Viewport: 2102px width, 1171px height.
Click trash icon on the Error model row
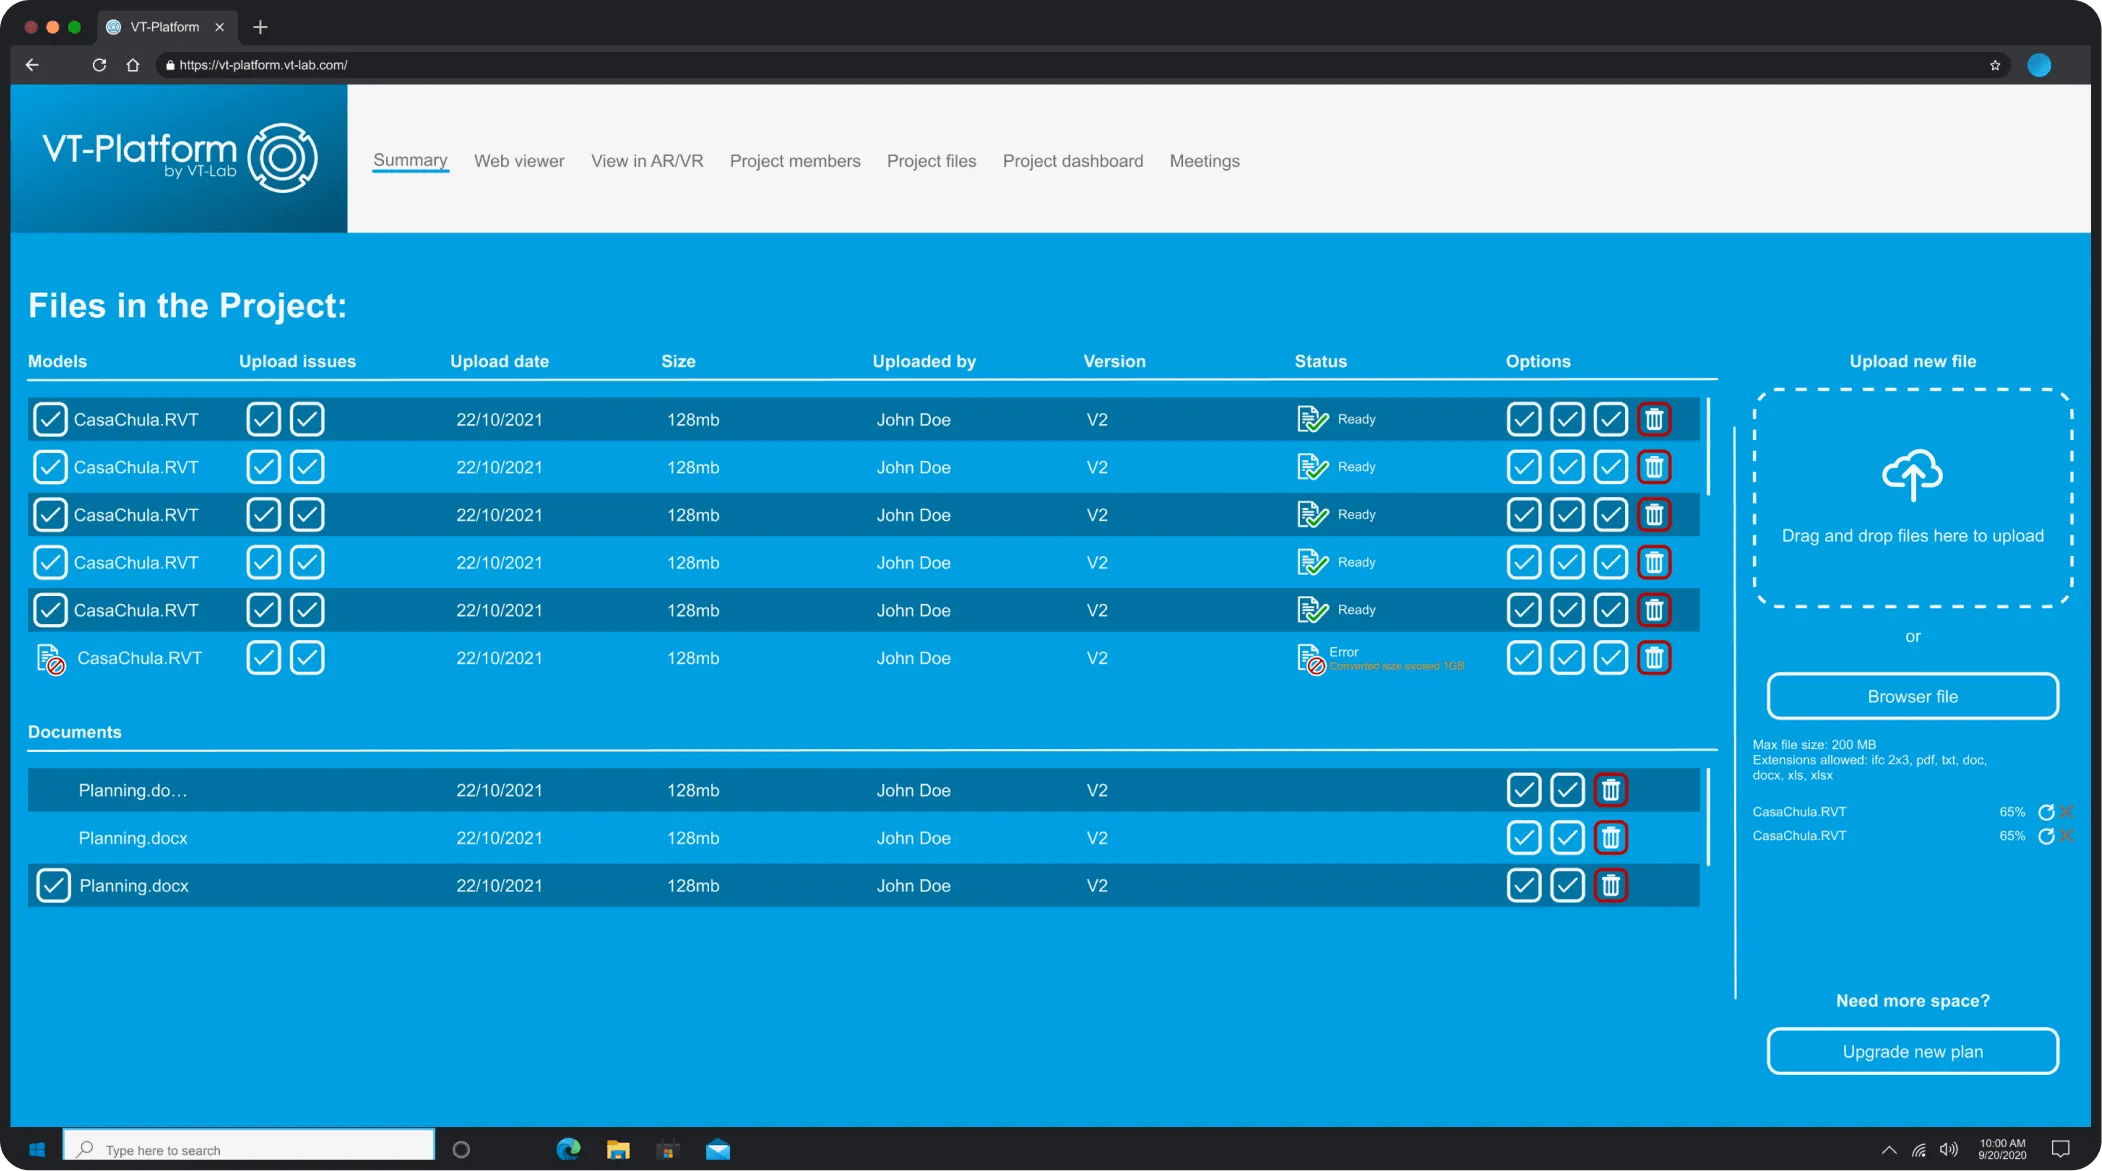pos(1654,658)
